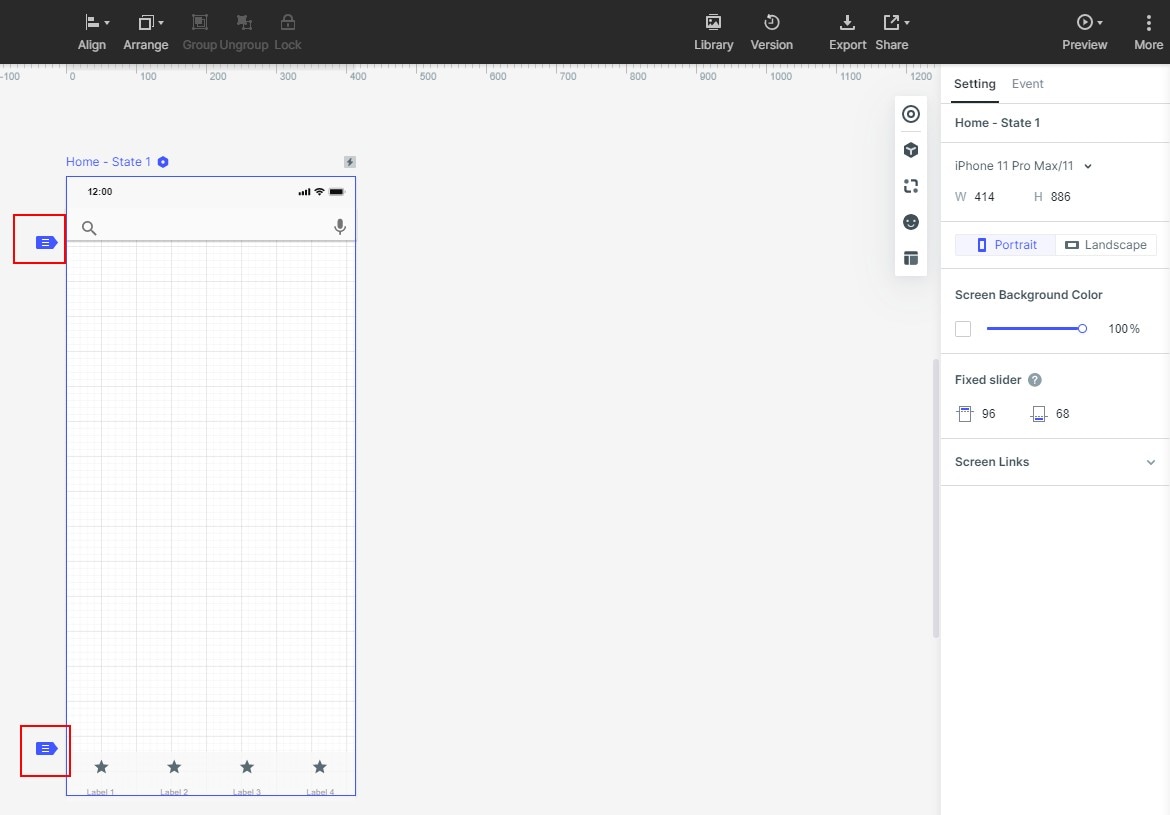The width and height of the screenshot is (1170, 815).
Task: Click the blue tag marker beside the star tab bar
Action: (x=46, y=749)
